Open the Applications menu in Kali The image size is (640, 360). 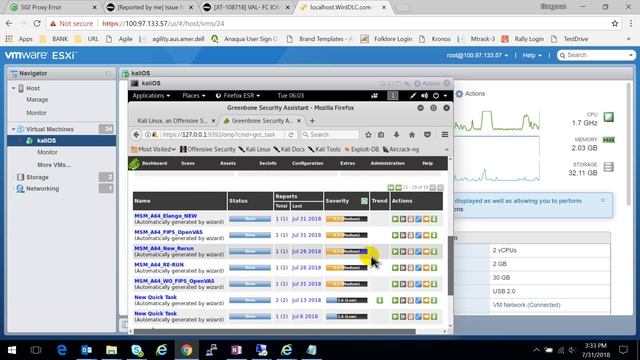point(151,96)
